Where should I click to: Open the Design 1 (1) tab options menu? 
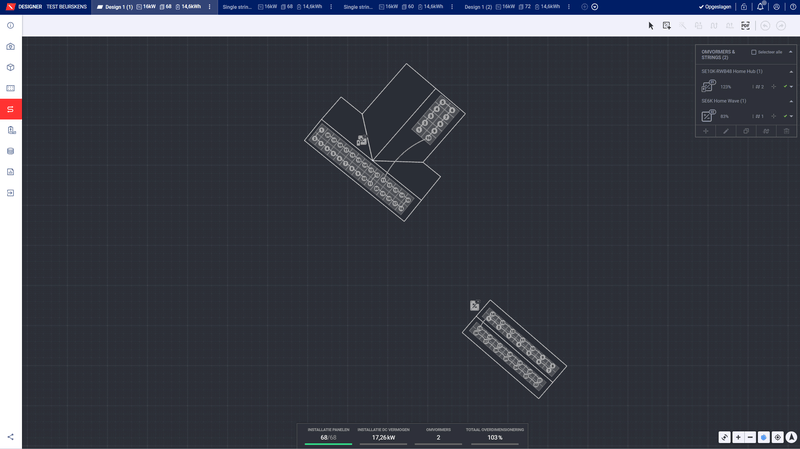pyautogui.click(x=209, y=7)
